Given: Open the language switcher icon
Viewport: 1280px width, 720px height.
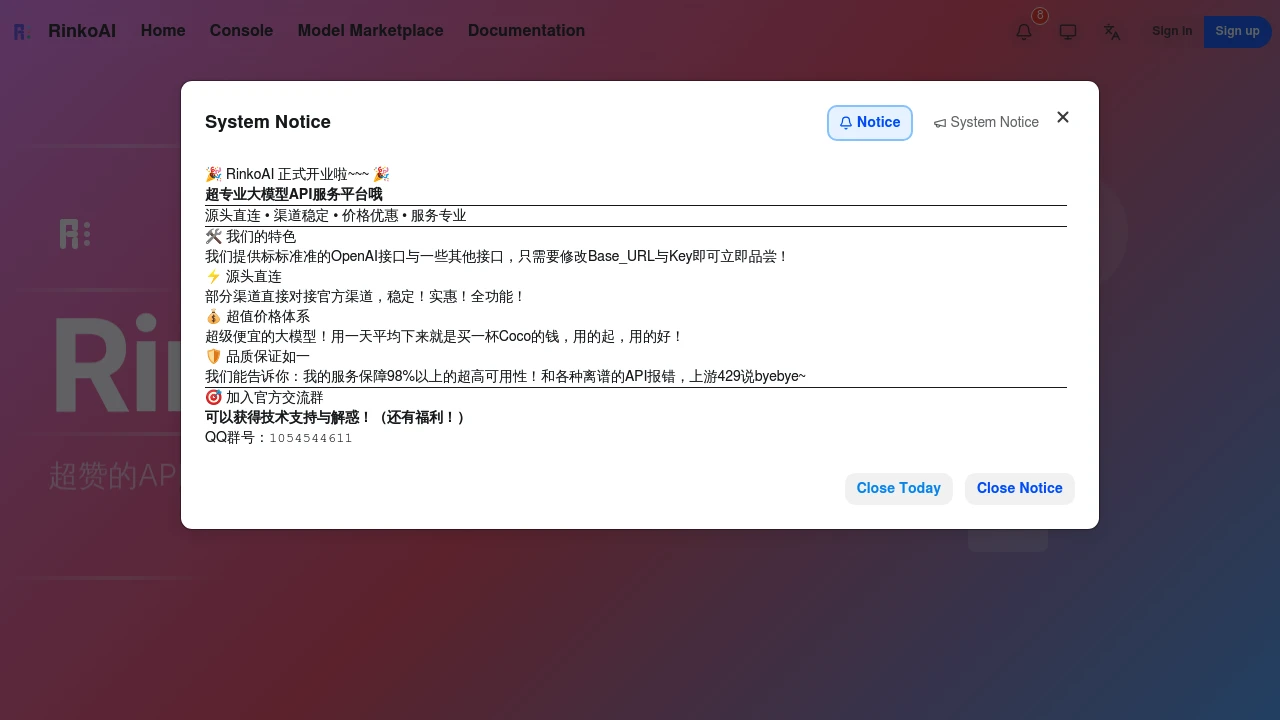Looking at the screenshot, I should 1112,32.
